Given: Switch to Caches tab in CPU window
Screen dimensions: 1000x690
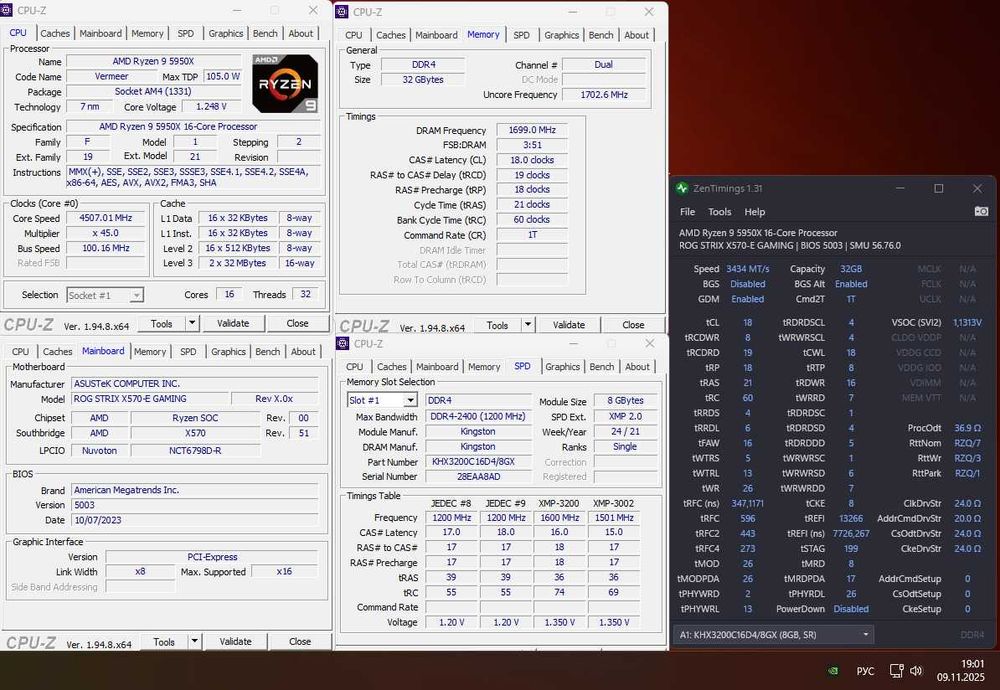Looking at the screenshot, I should click(x=55, y=33).
